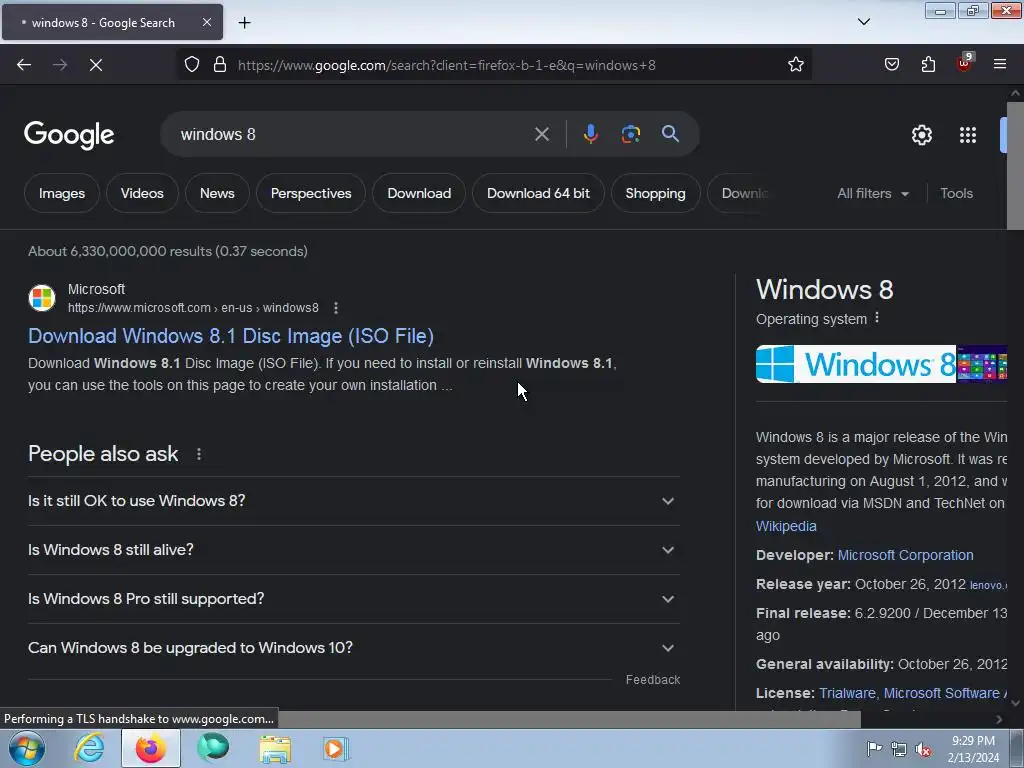
Task: Open the Trialware license link
Action: [847, 693]
